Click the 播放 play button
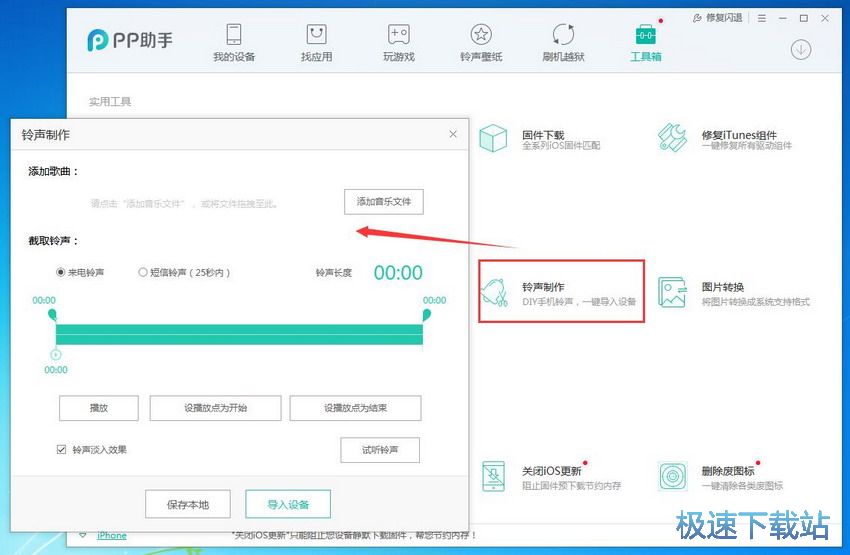The height and width of the screenshot is (555, 850). (x=99, y=408)
